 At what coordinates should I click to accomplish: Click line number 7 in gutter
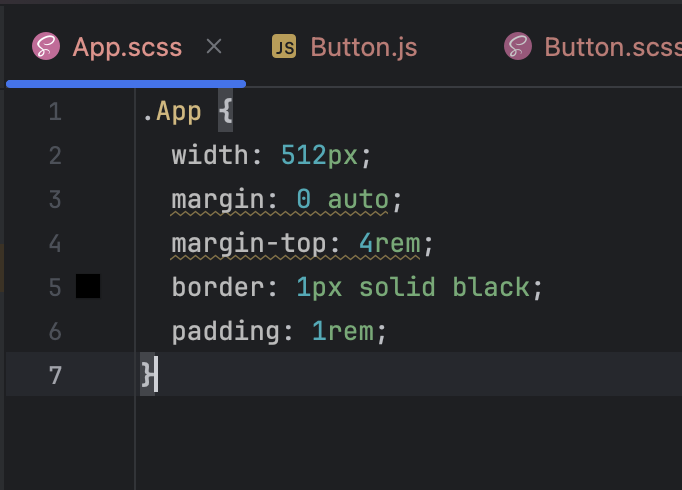55,375
